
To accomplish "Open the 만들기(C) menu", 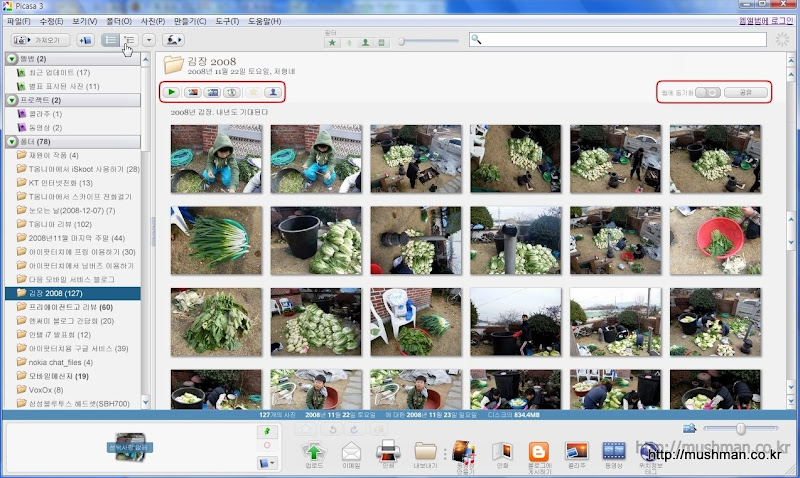I will (190, 21).
